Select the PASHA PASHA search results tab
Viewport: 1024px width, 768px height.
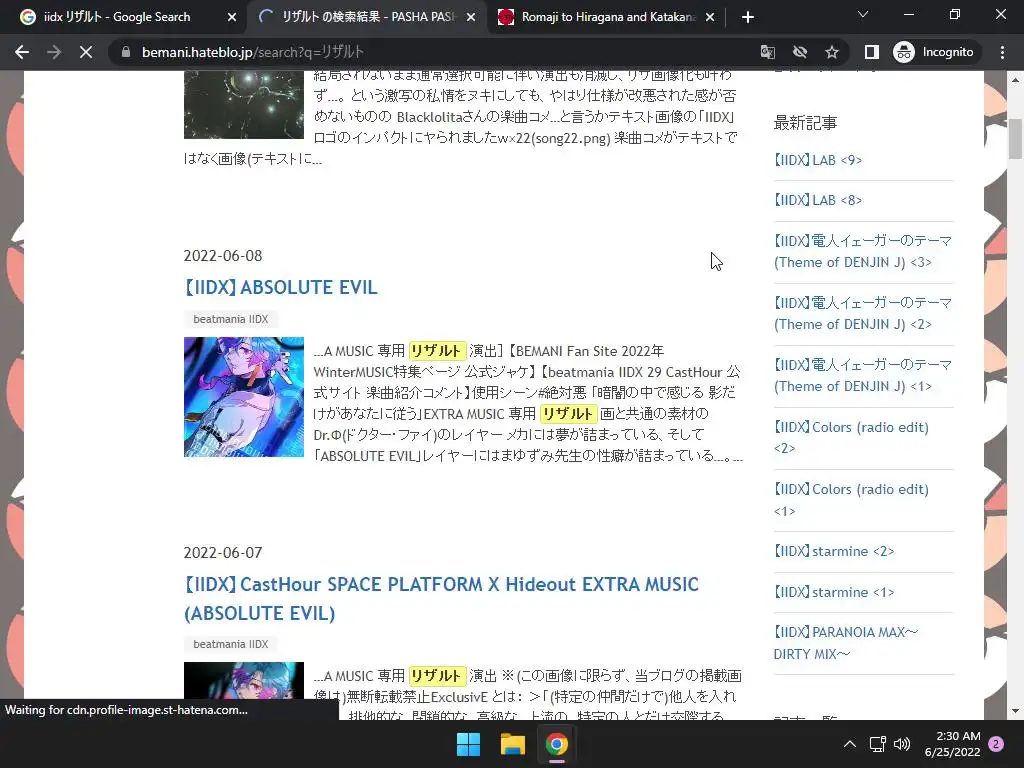tap(368, 17)
